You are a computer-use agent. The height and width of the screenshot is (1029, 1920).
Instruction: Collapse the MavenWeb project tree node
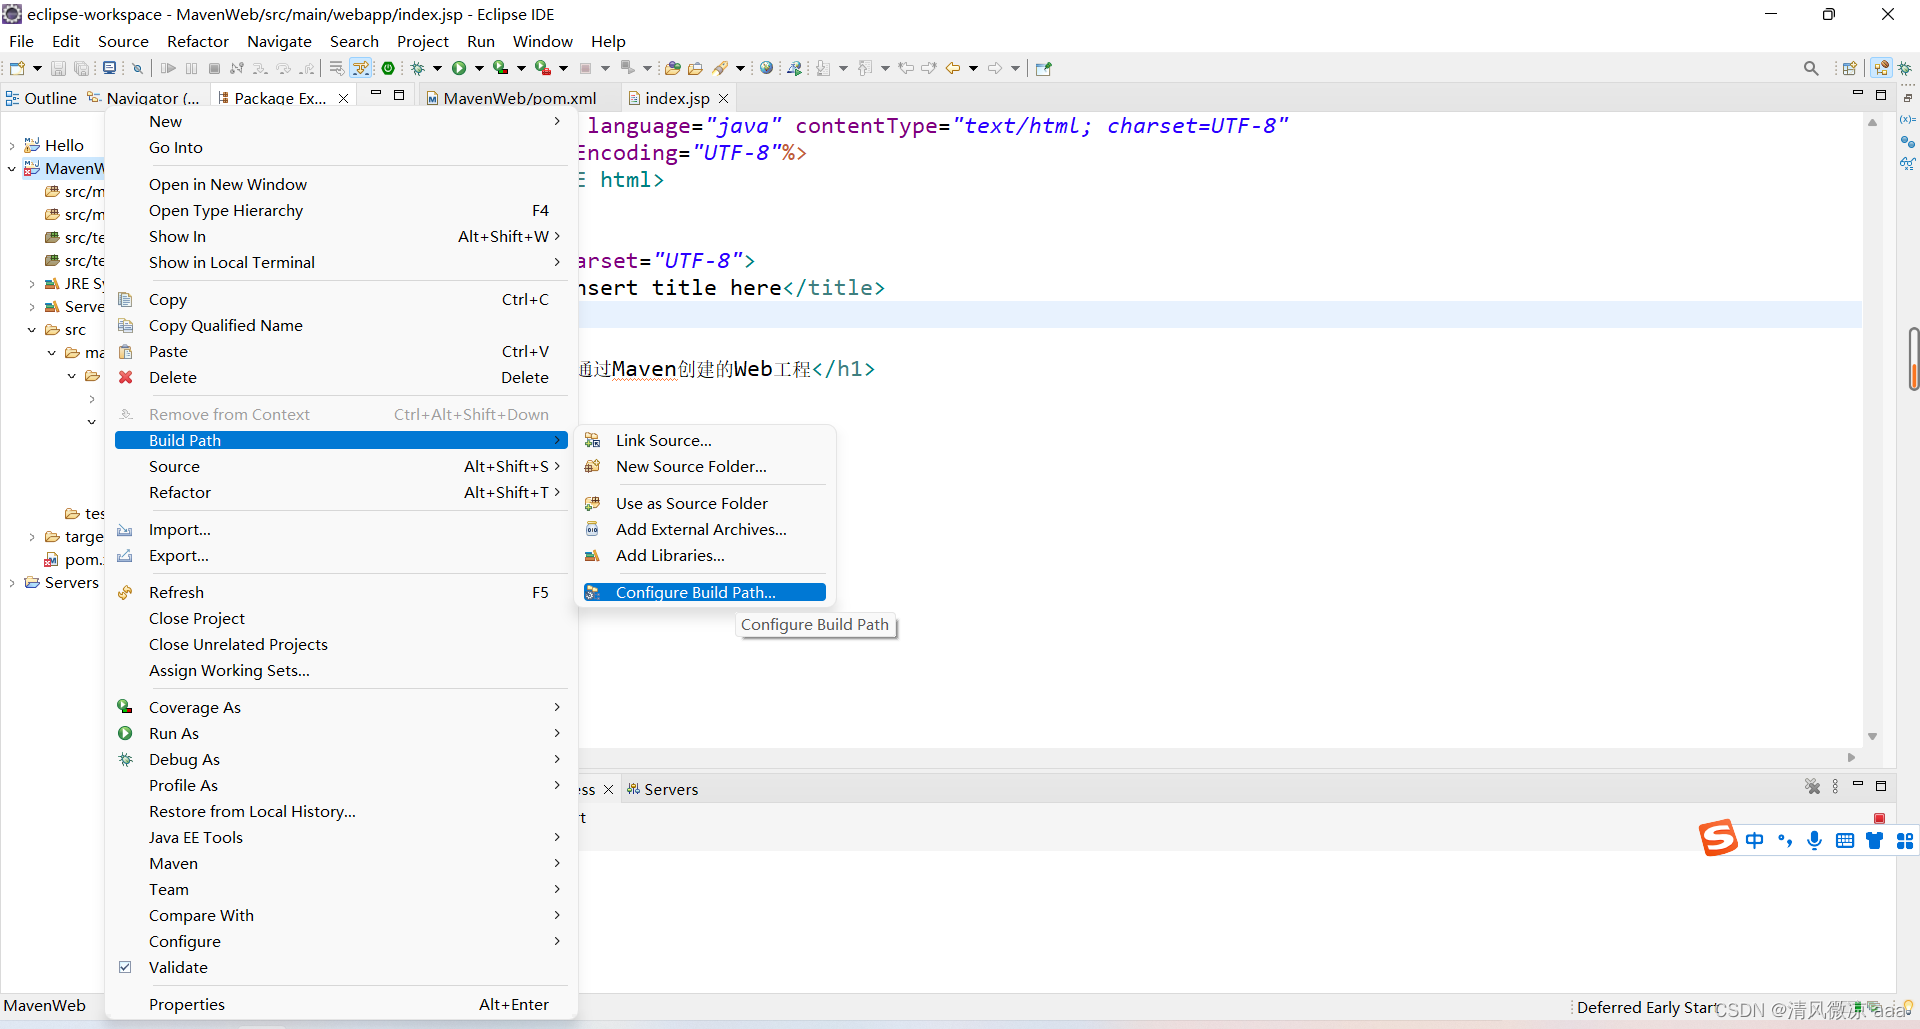[x=12, y=168]
